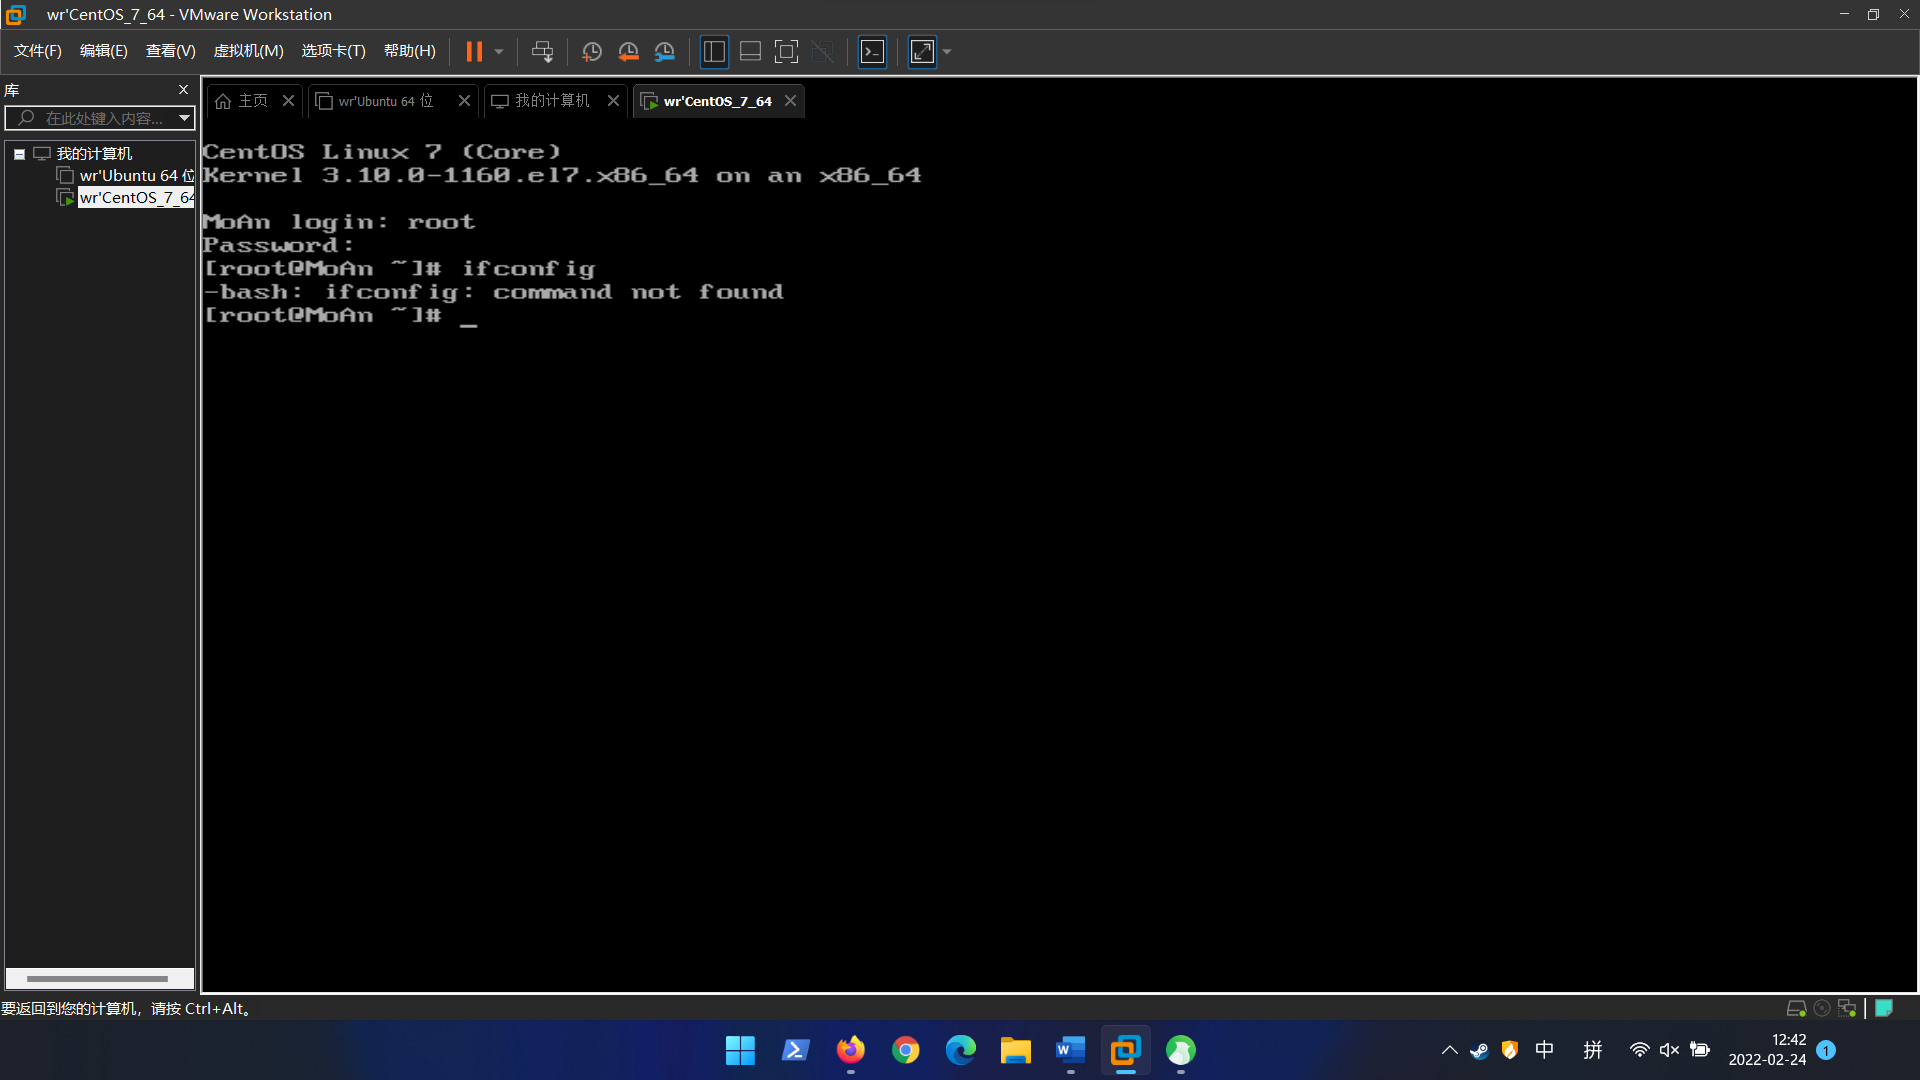Click the stretch guest display icon
This screenshot has height=1080, width=1920.
pyautogui.click(x=922, y=52)
